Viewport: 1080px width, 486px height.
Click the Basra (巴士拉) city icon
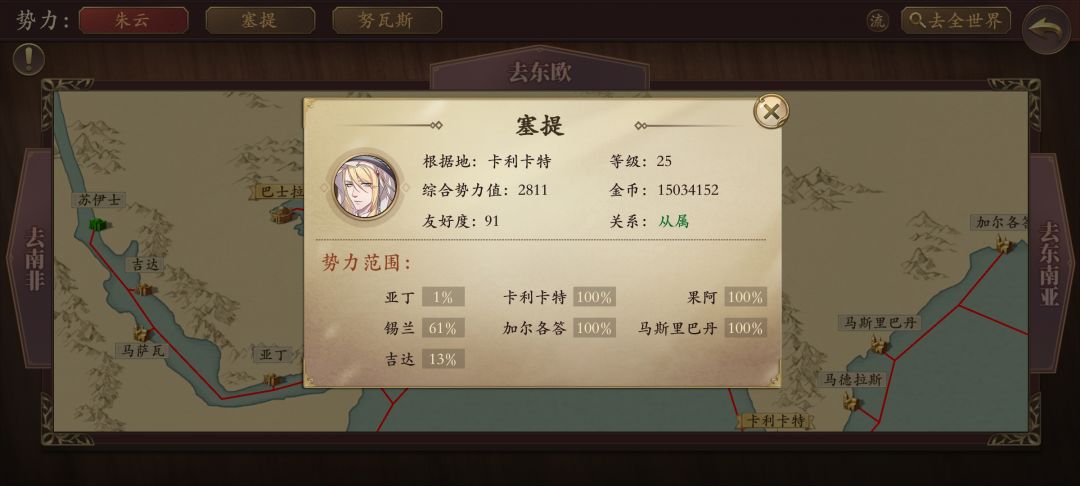click(282, 215)
